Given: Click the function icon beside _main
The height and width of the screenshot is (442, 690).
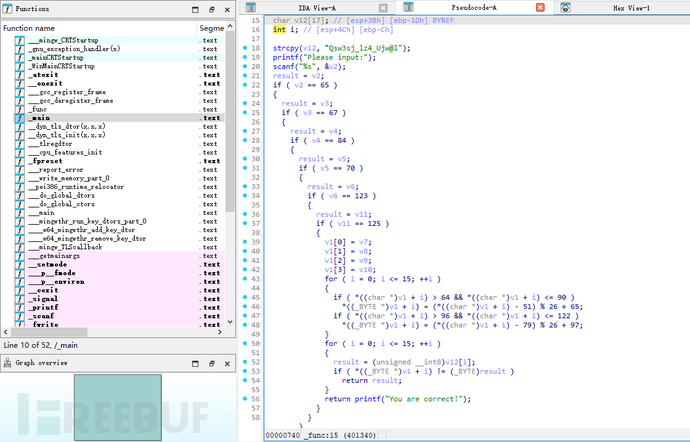Looking at the screenshot, I should [21, 118].
